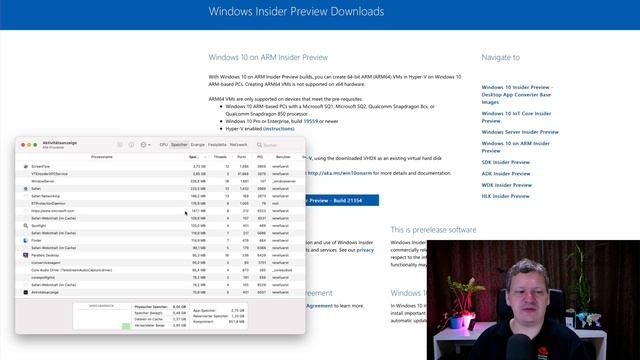Click the Spotlight magnifier icon in process list
Screen dimensions: 640x360
26,226
